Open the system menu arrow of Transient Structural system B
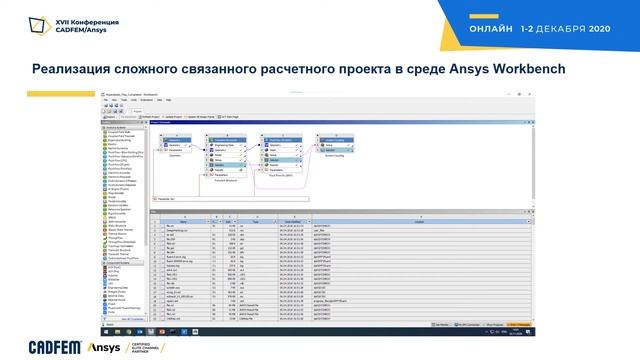Screen dimensions: 640x360 [x=207, y=135]
